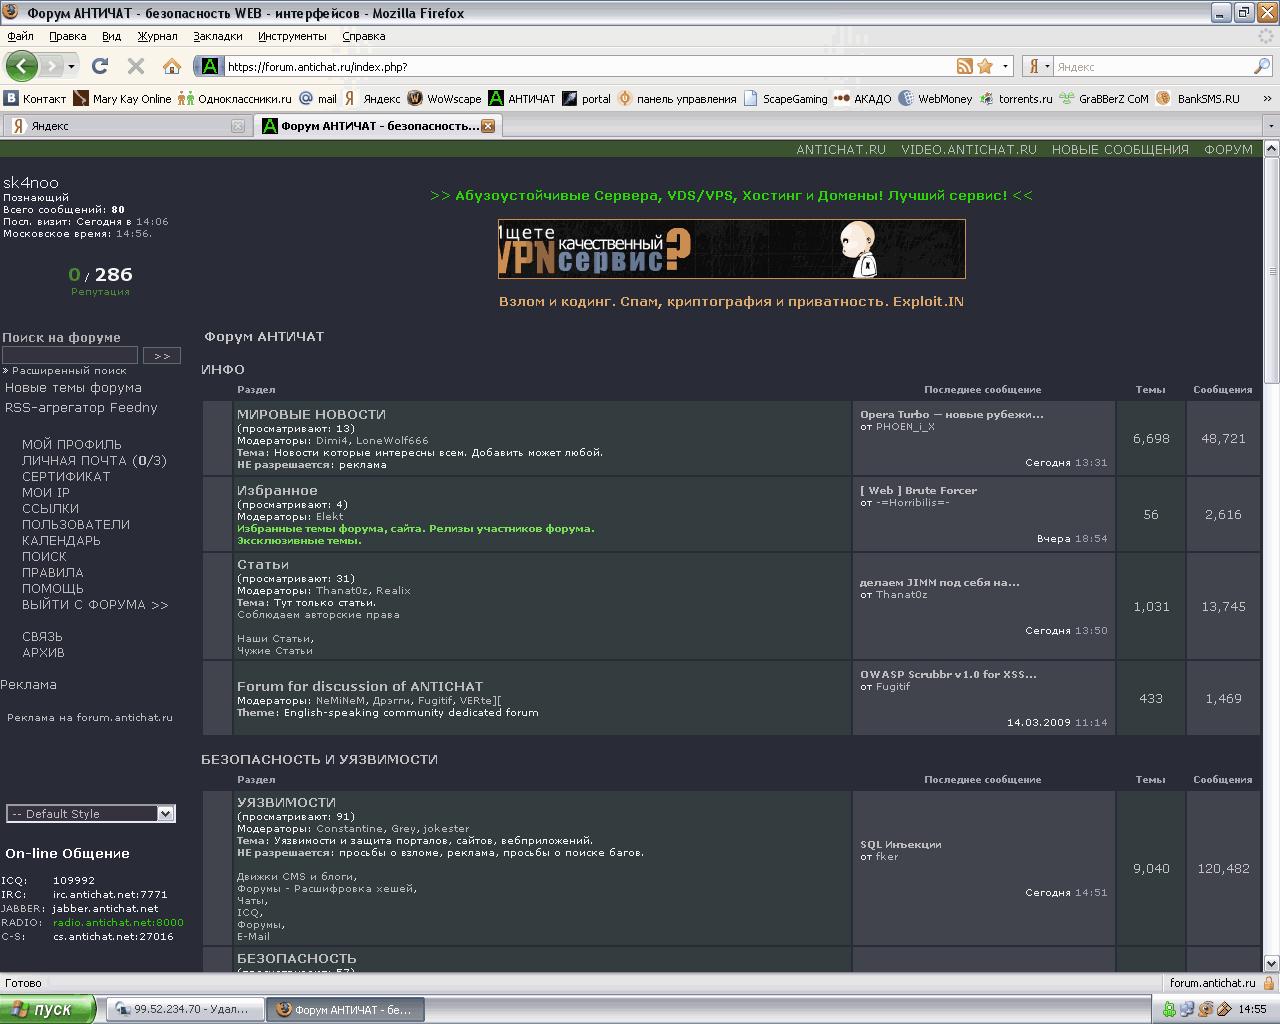Open the mail bookmark
1280x1024 pixels.
[x=319, y=99]
